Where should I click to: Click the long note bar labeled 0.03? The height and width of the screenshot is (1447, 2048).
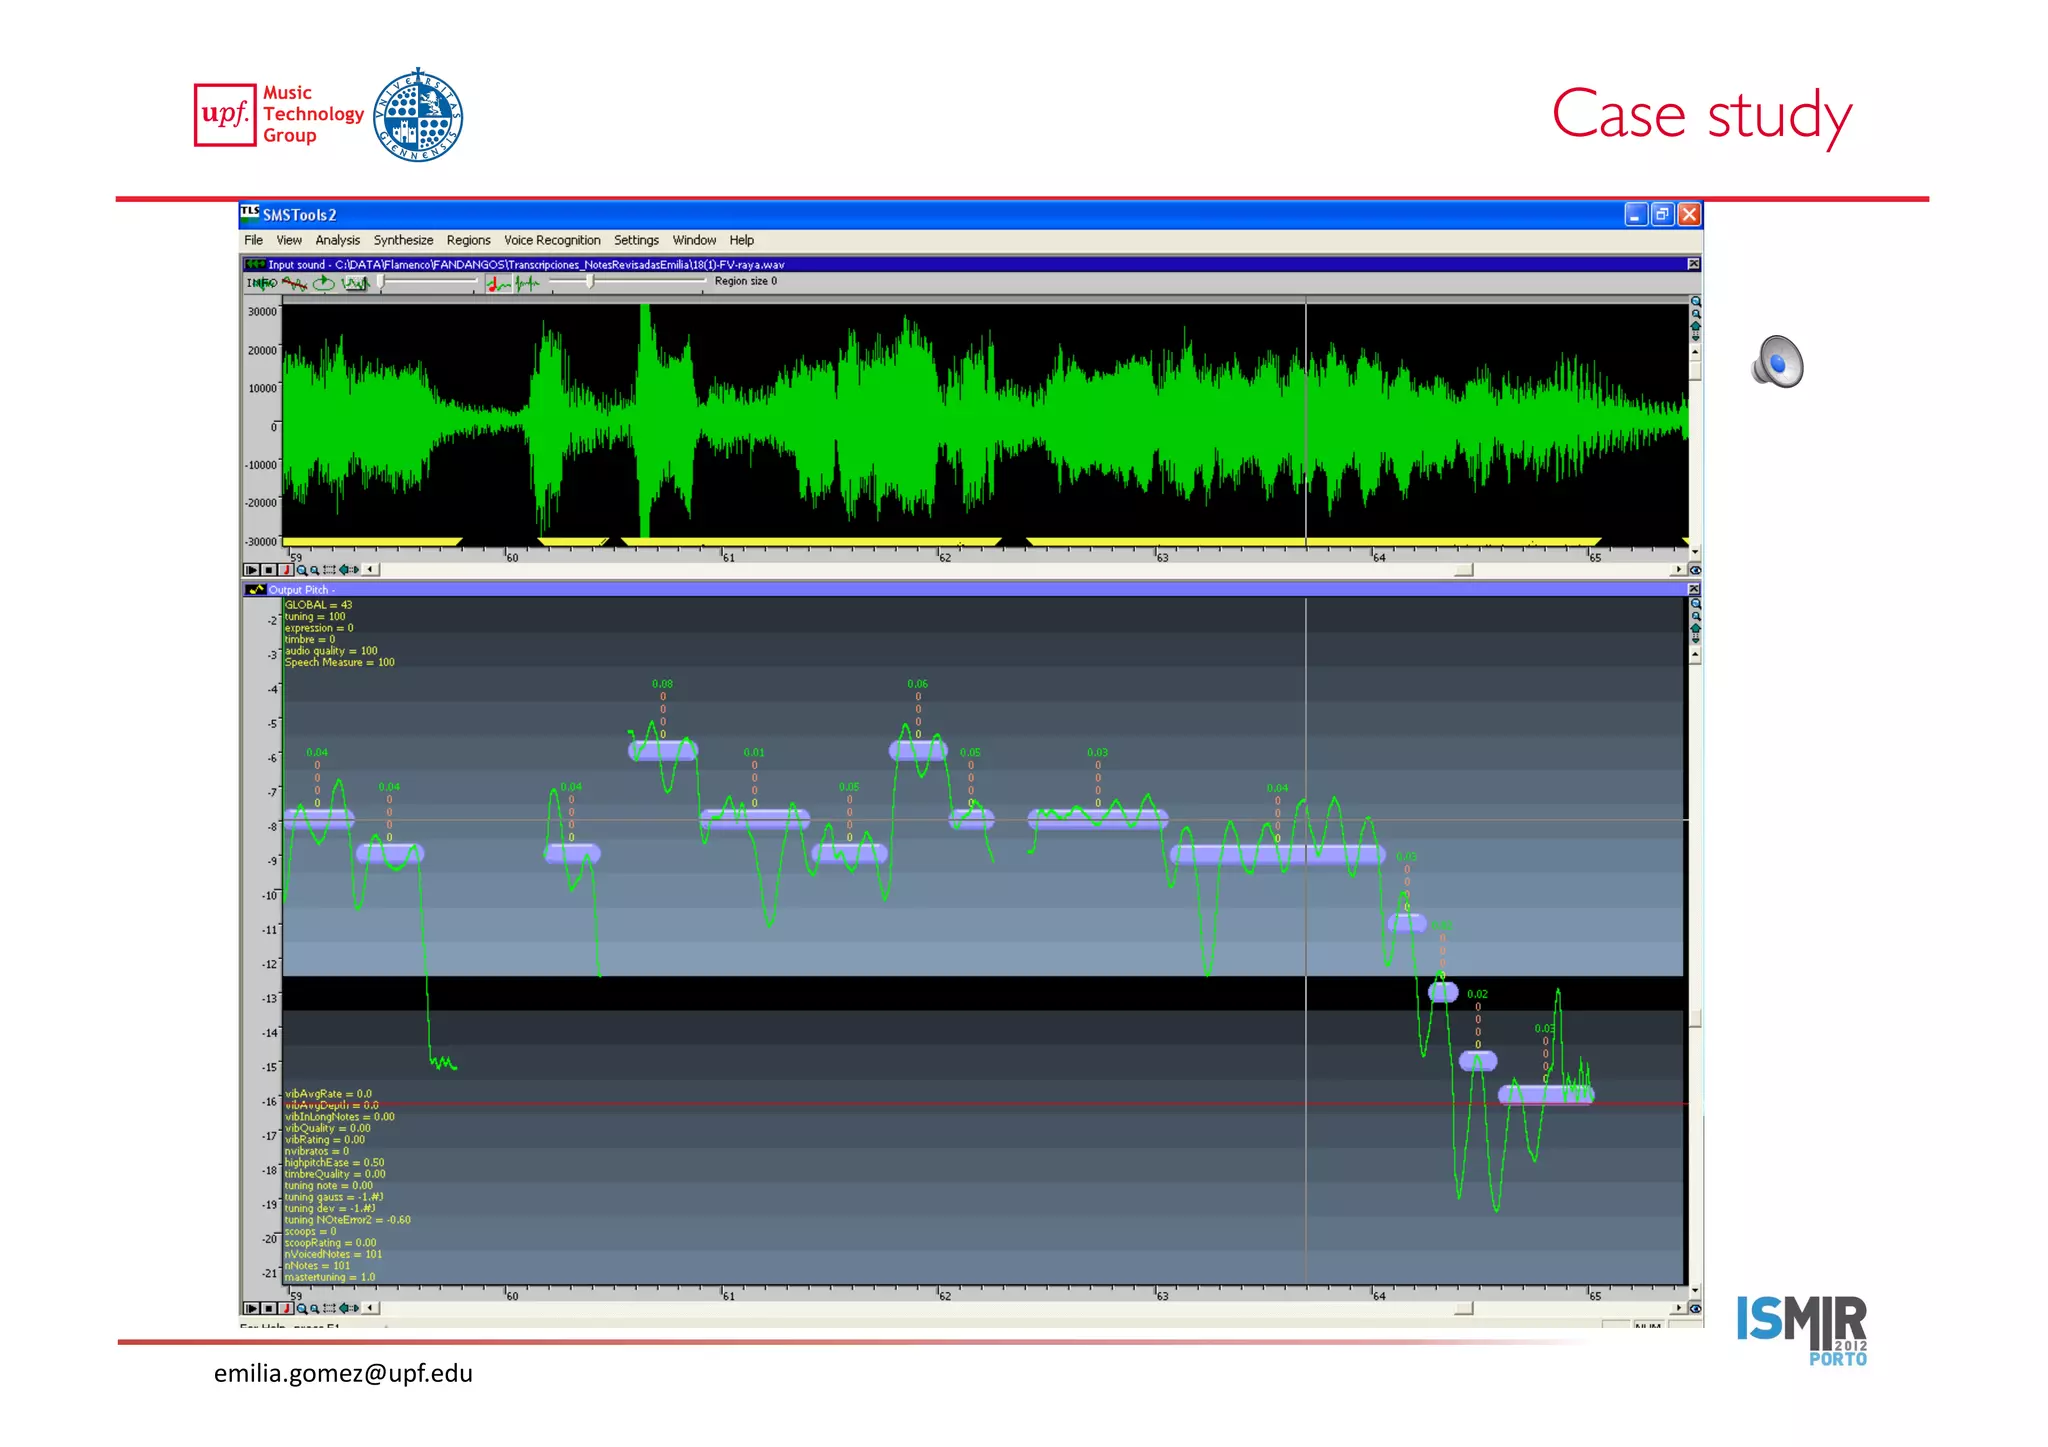[x=1098, y=818]
